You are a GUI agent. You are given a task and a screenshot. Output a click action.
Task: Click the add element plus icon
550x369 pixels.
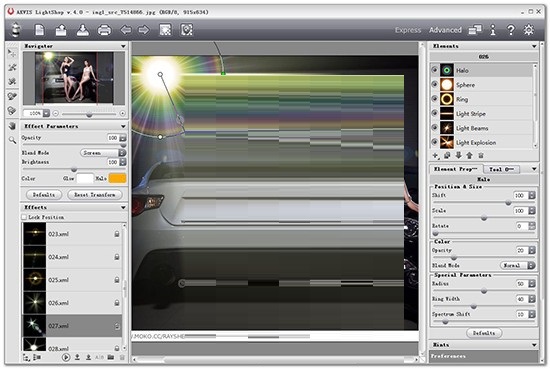click(x=435, y=155)
